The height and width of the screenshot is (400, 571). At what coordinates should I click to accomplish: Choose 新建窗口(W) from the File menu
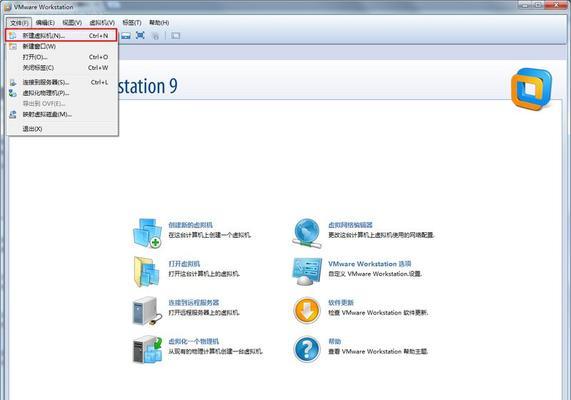[x=61, y=46]
